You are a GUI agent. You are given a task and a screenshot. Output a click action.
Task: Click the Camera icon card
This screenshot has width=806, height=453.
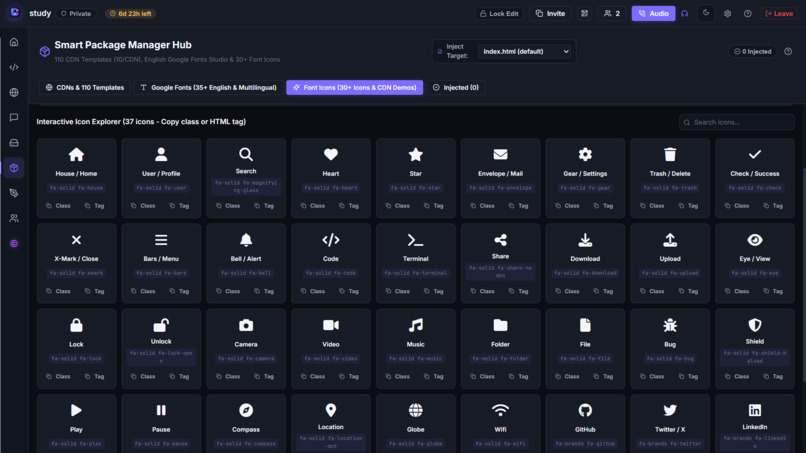pos(246,349)
